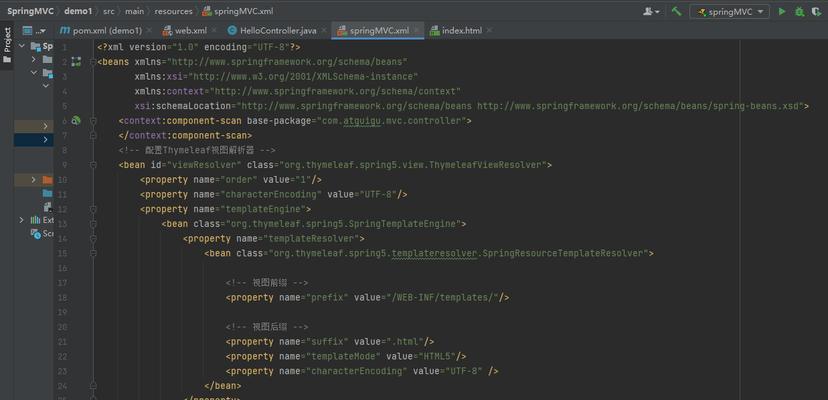The width and height of the screenshot is (828, 400).
Task: Click the Spring bean gutter icon at line 2
Action: click(76, 62)
